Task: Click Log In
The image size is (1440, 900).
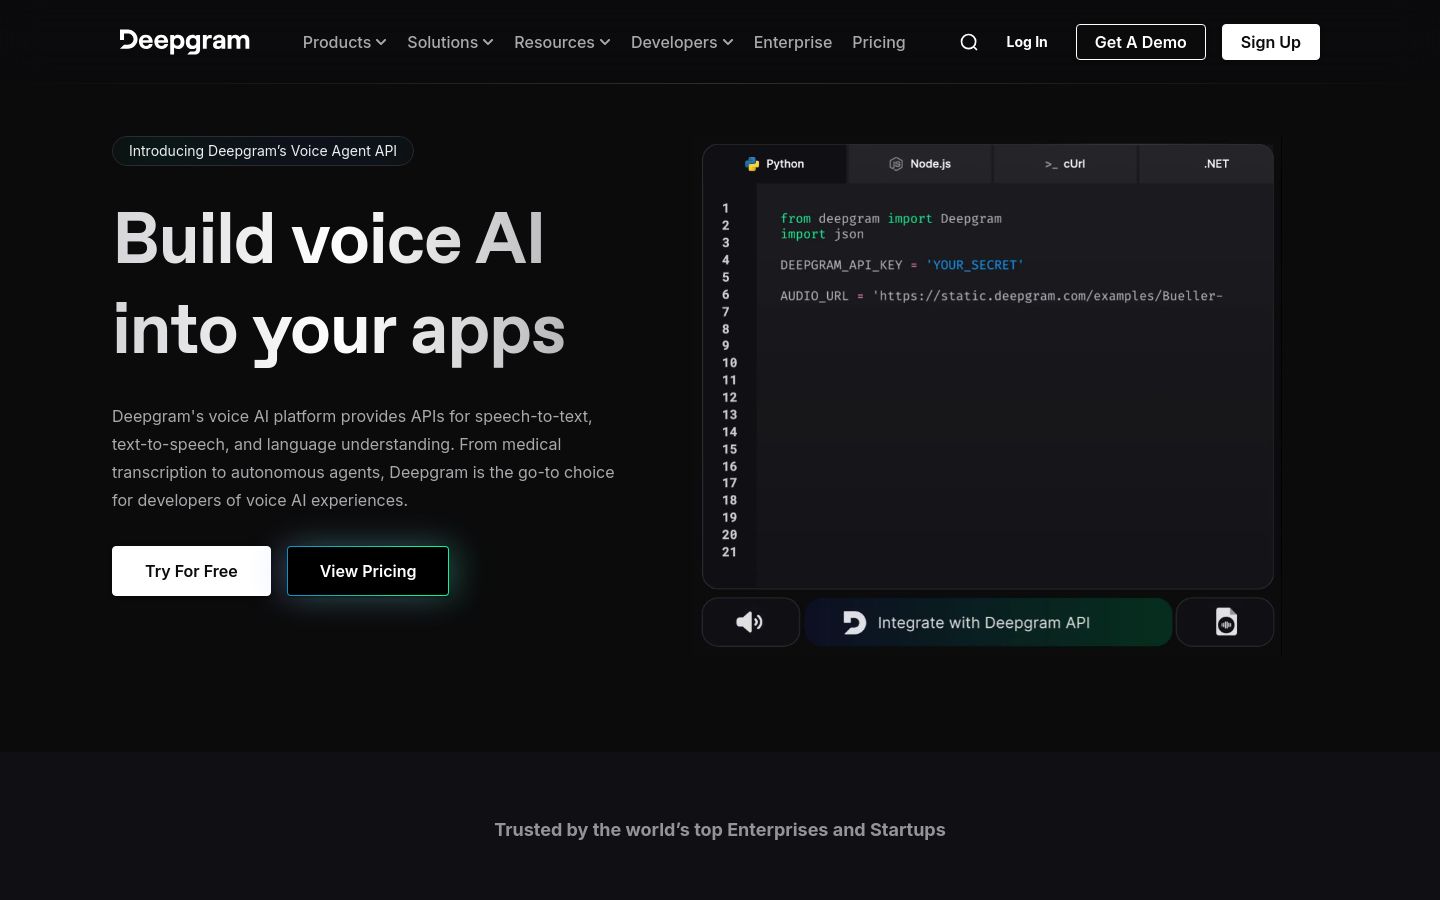Action: tap(1027, 42)
